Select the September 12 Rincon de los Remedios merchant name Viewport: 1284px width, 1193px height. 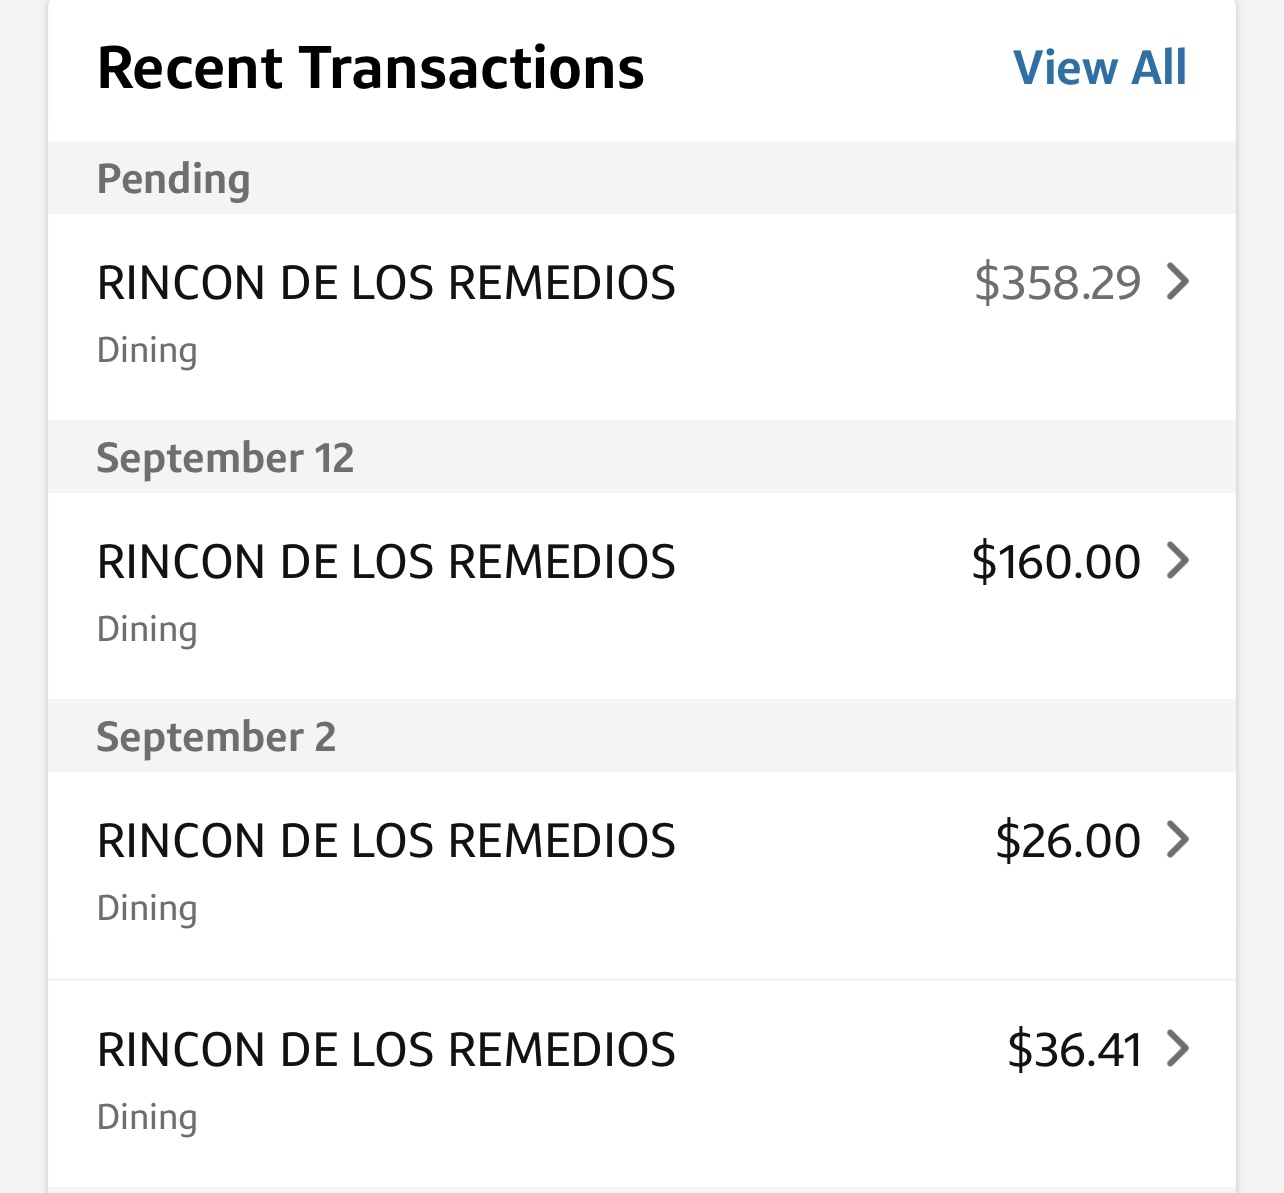click(x=386, y=562)
